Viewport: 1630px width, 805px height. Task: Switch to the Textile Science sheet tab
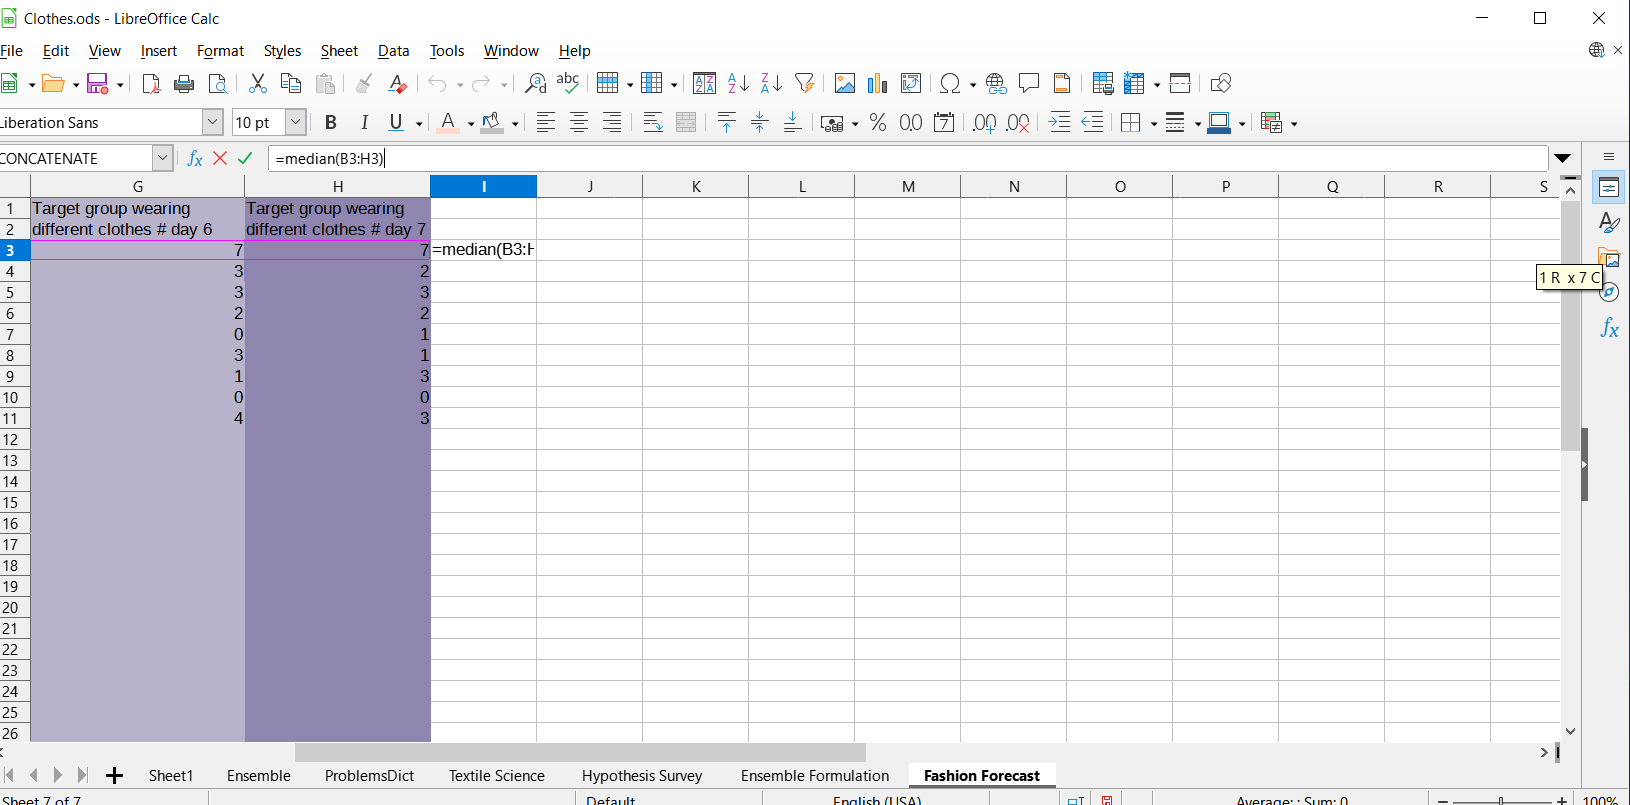pyautogui.click(x=497, y=776)
